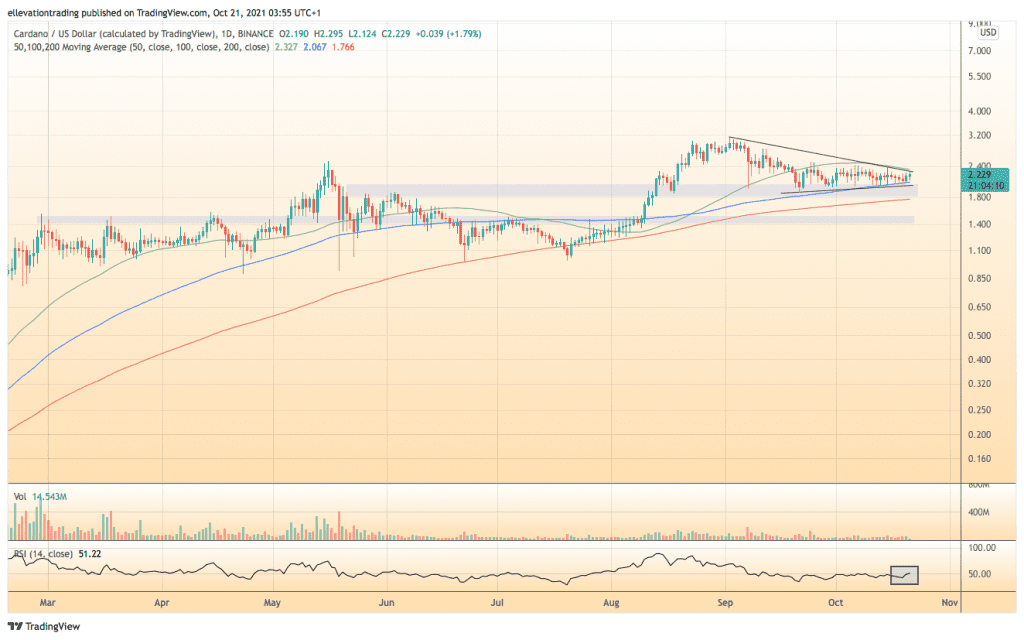Click the 1.100 price scale label

pos(979,250)
